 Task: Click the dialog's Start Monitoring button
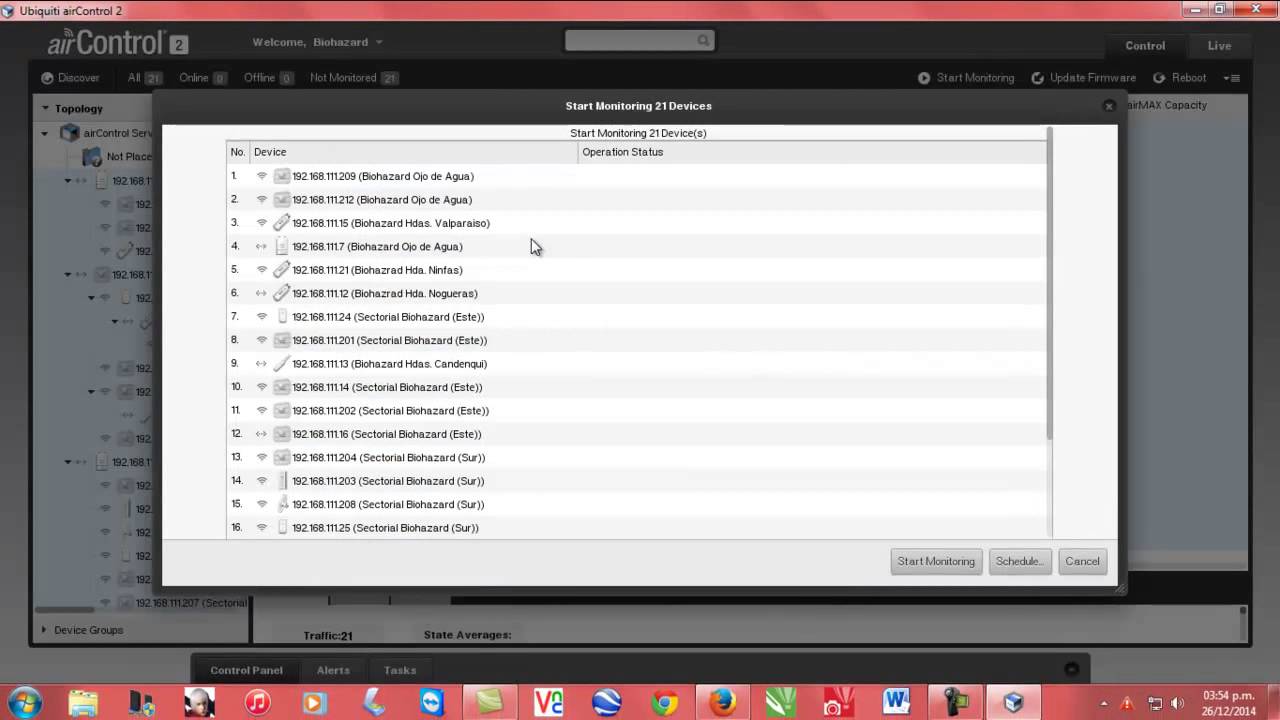936,561
